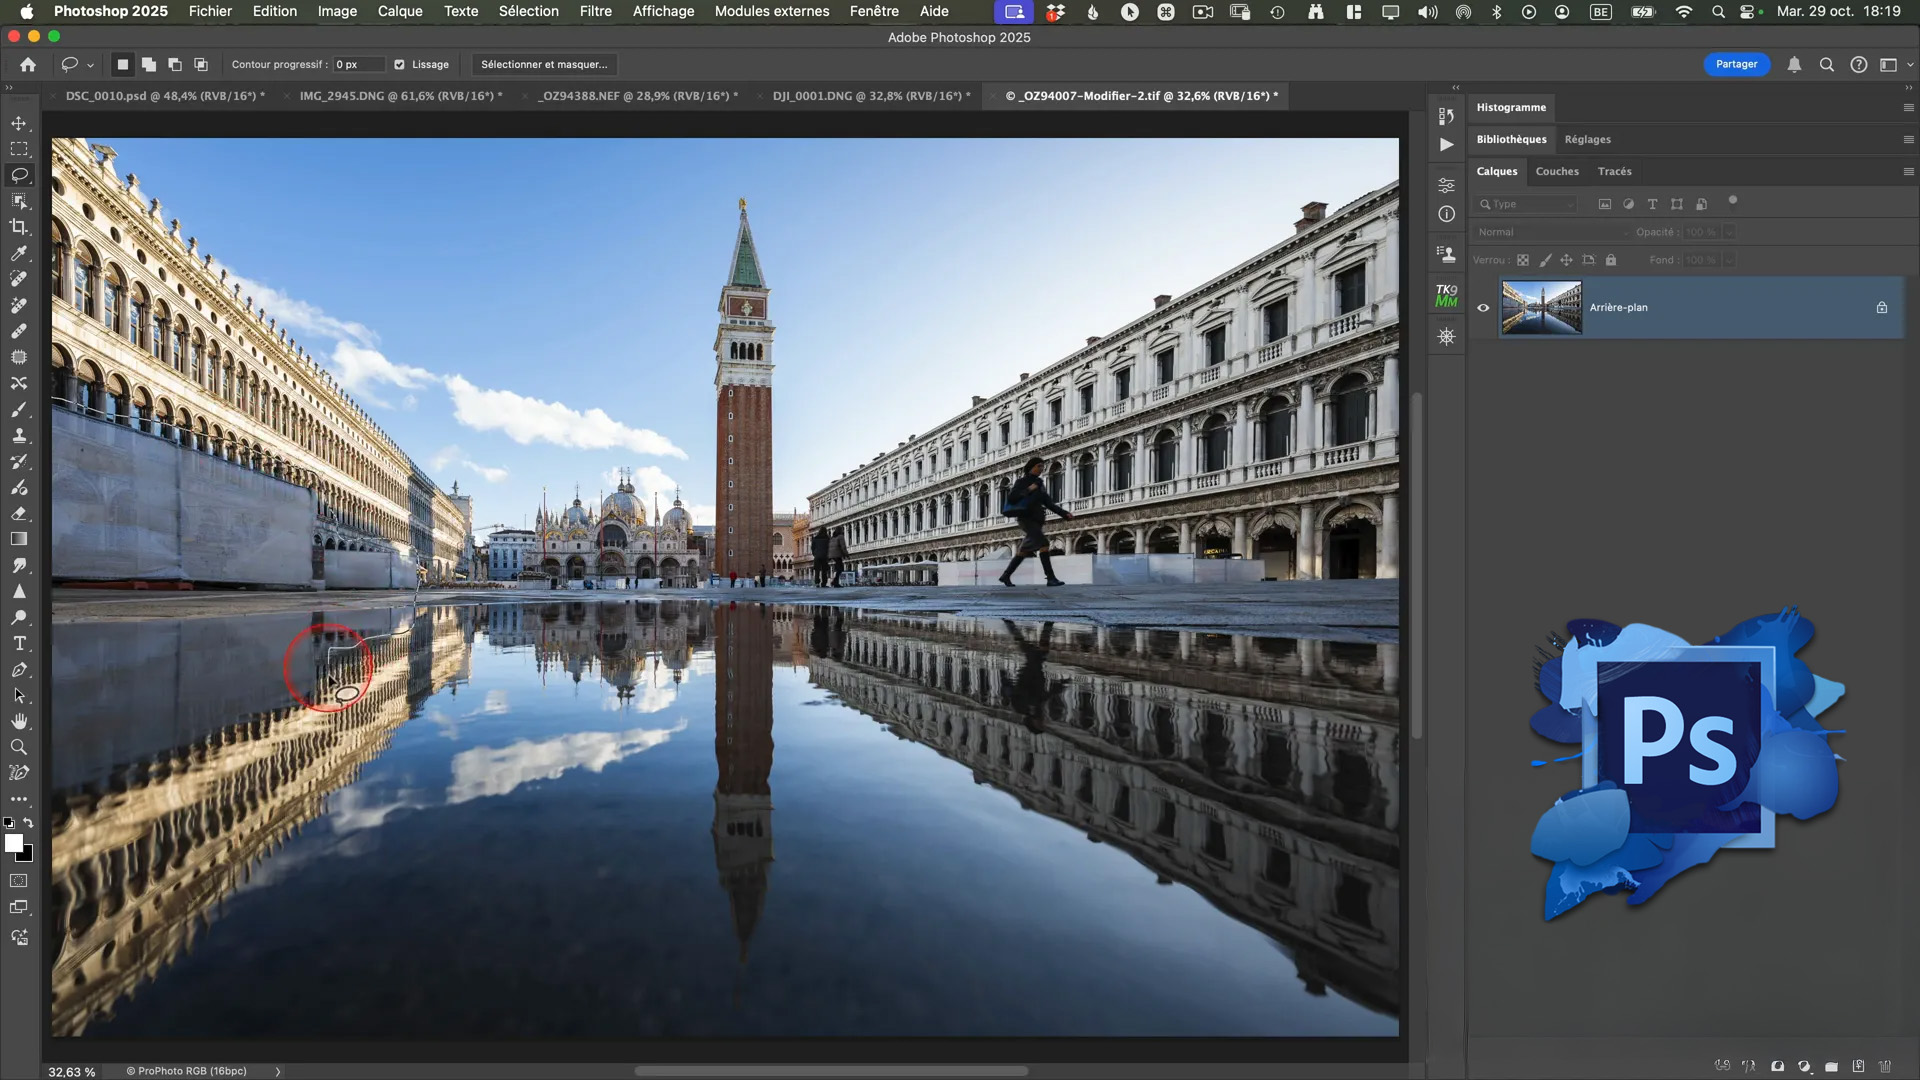The image size is (1920, 1080).
Task: Select the Hand tool
Action: tap(19, 720)
